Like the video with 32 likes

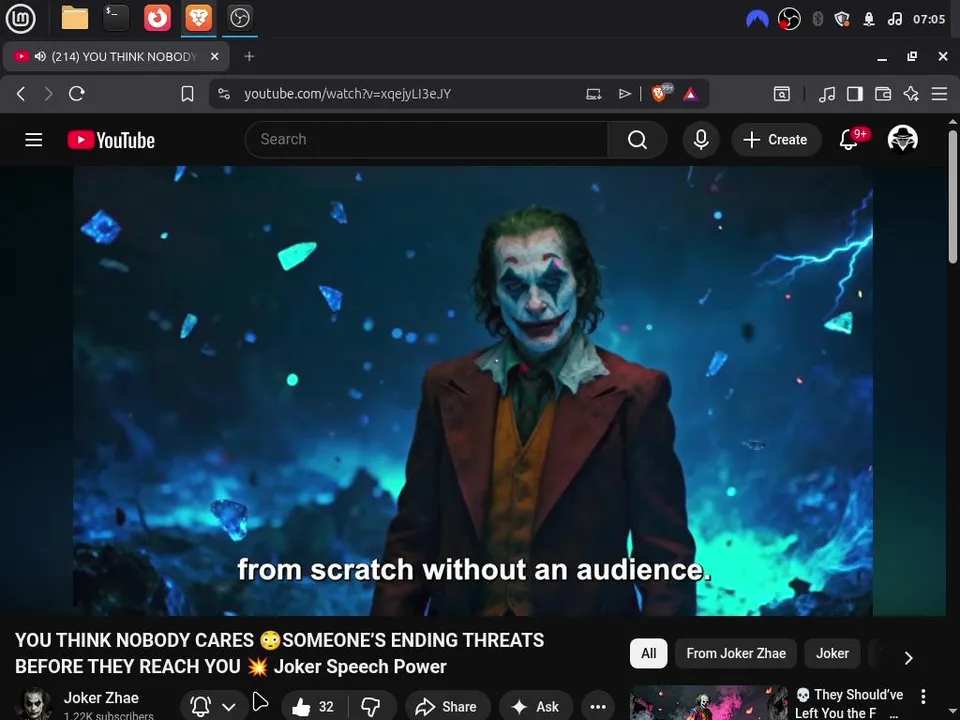[x=313, y=707]
